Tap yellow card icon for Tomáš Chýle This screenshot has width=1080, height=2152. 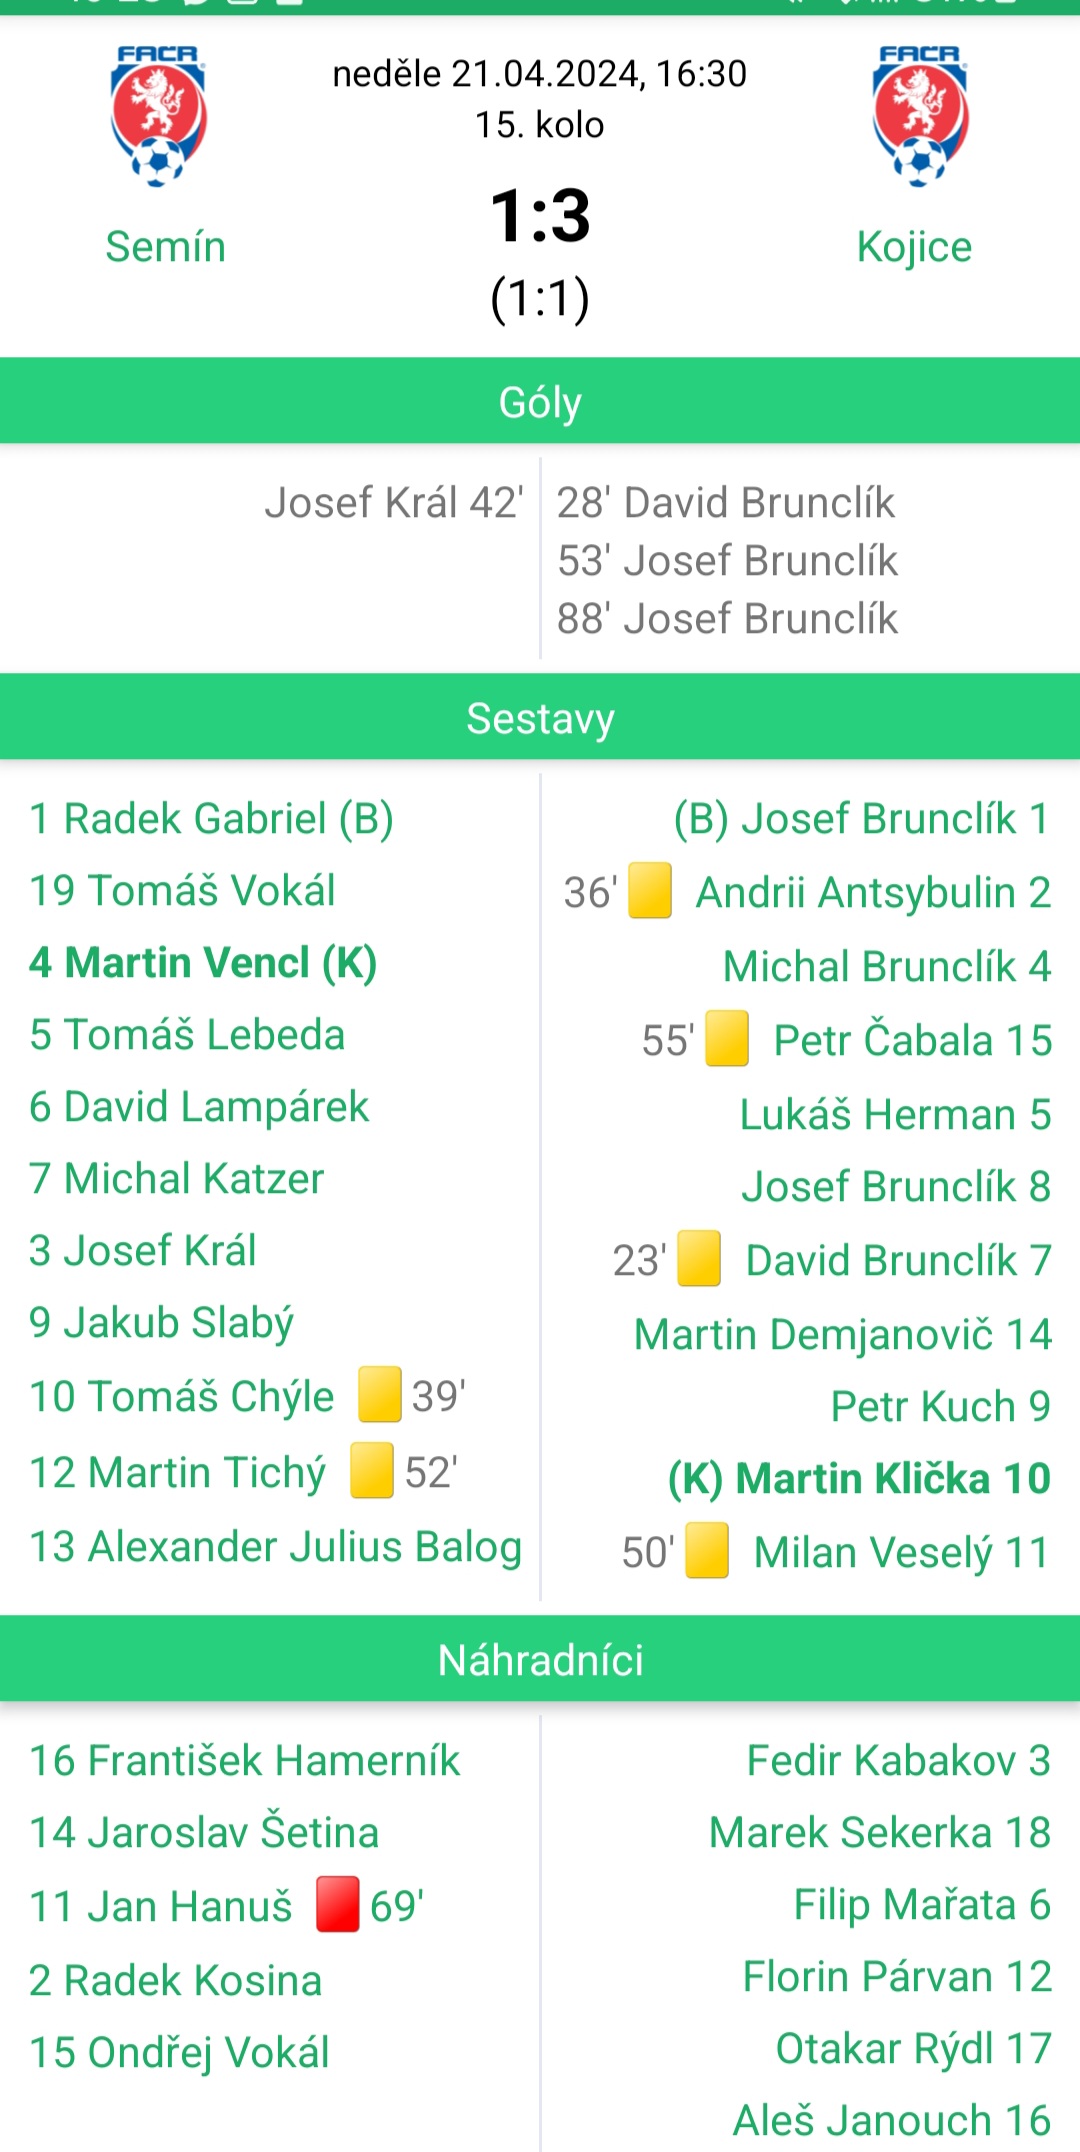tap(380, 1395)
